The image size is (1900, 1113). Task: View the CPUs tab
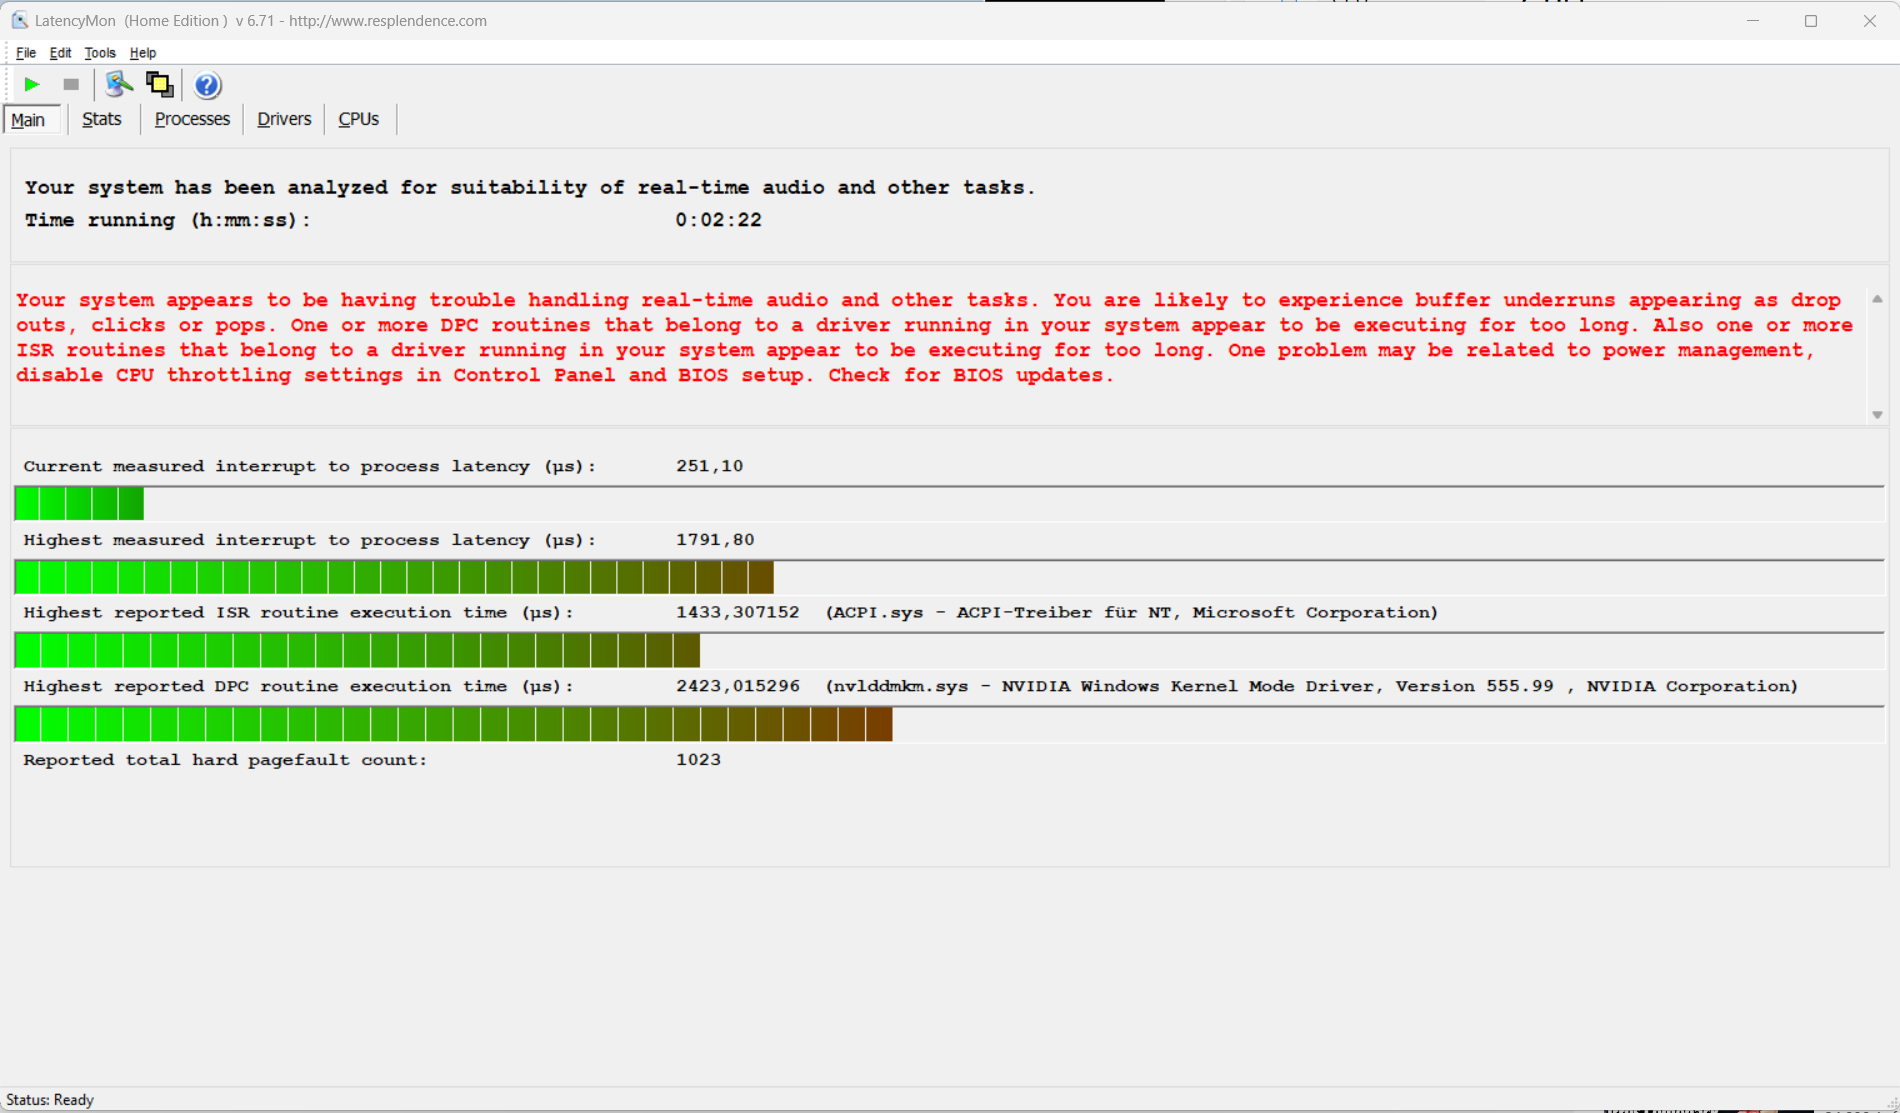coord(358,119)
